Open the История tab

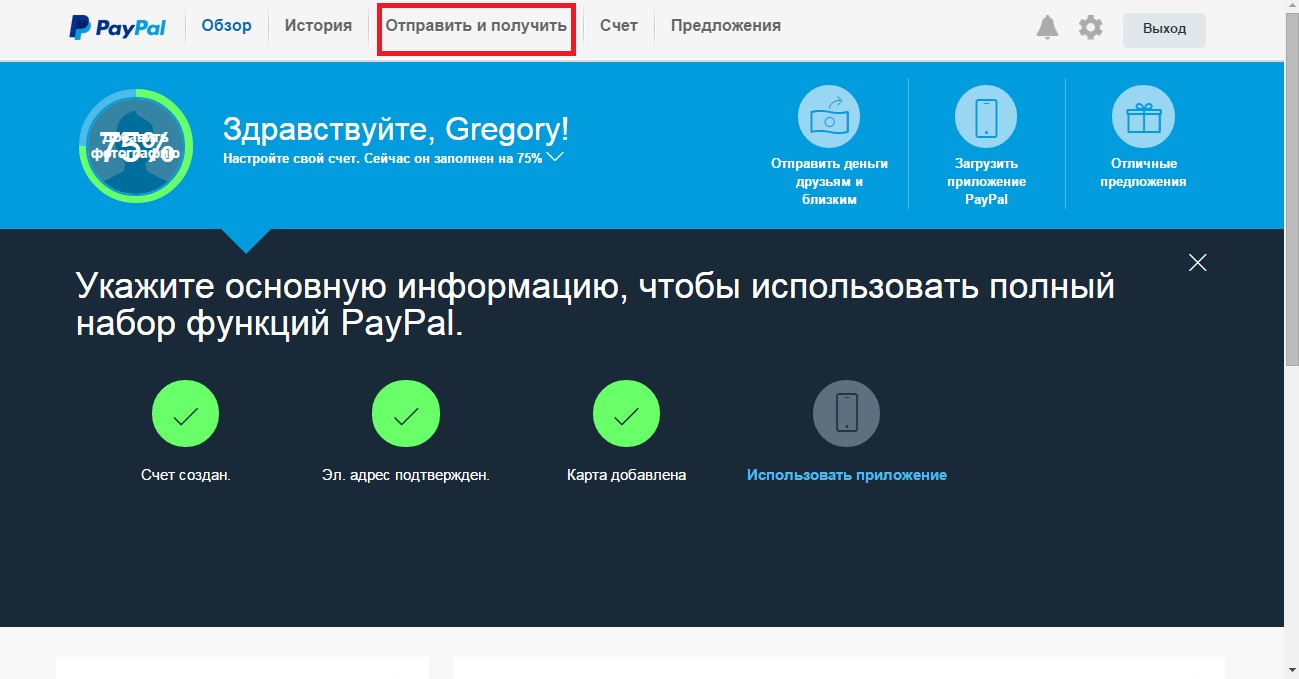tap(318, 26)
